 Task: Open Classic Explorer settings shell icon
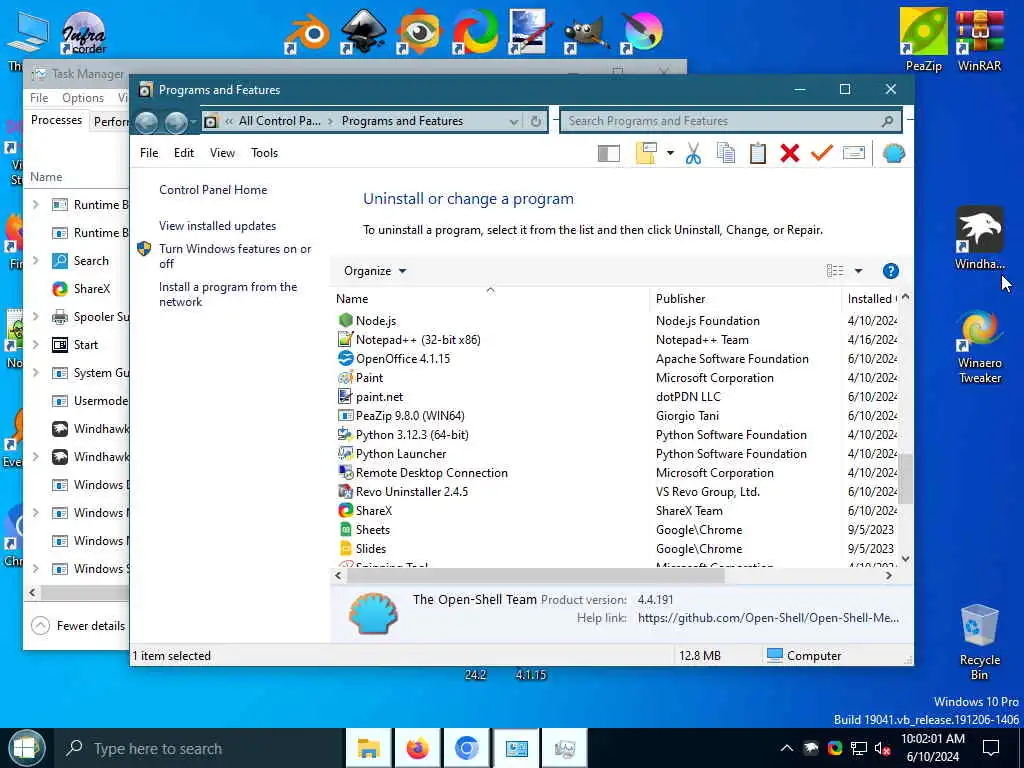pyautogui.click(x=893, y=153)
